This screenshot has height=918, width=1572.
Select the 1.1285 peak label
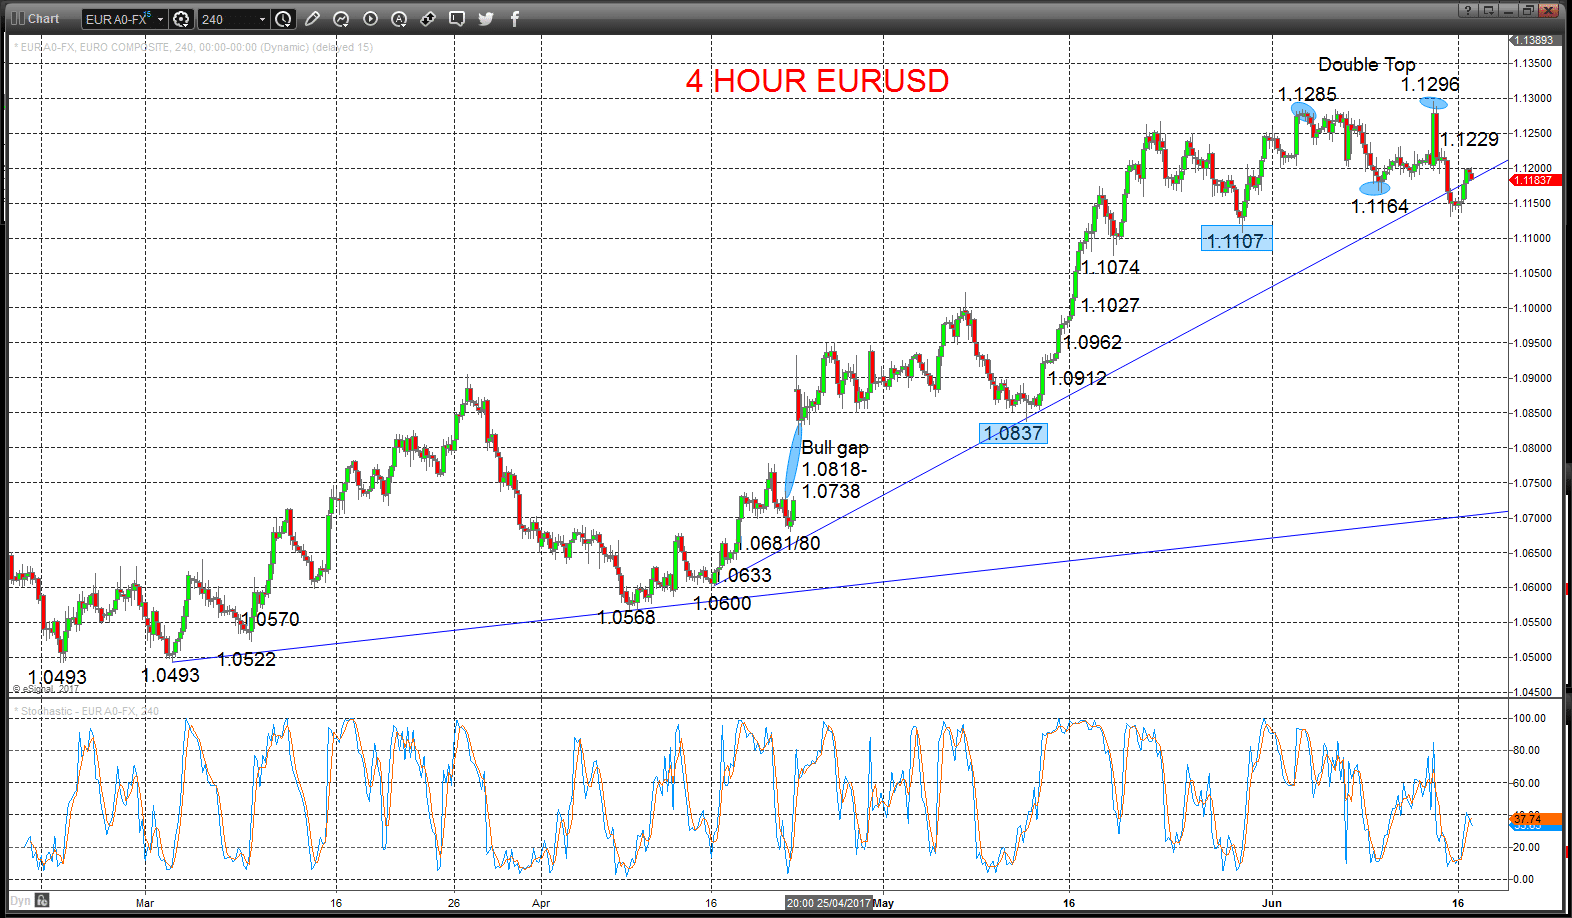1307,94
